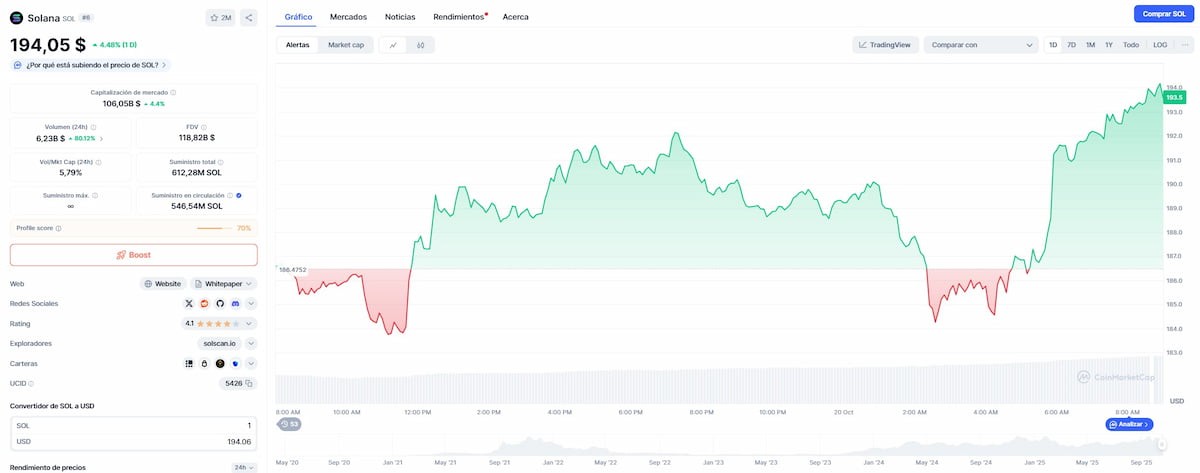Click the verified badge on circulating supply

click(239, 195)
